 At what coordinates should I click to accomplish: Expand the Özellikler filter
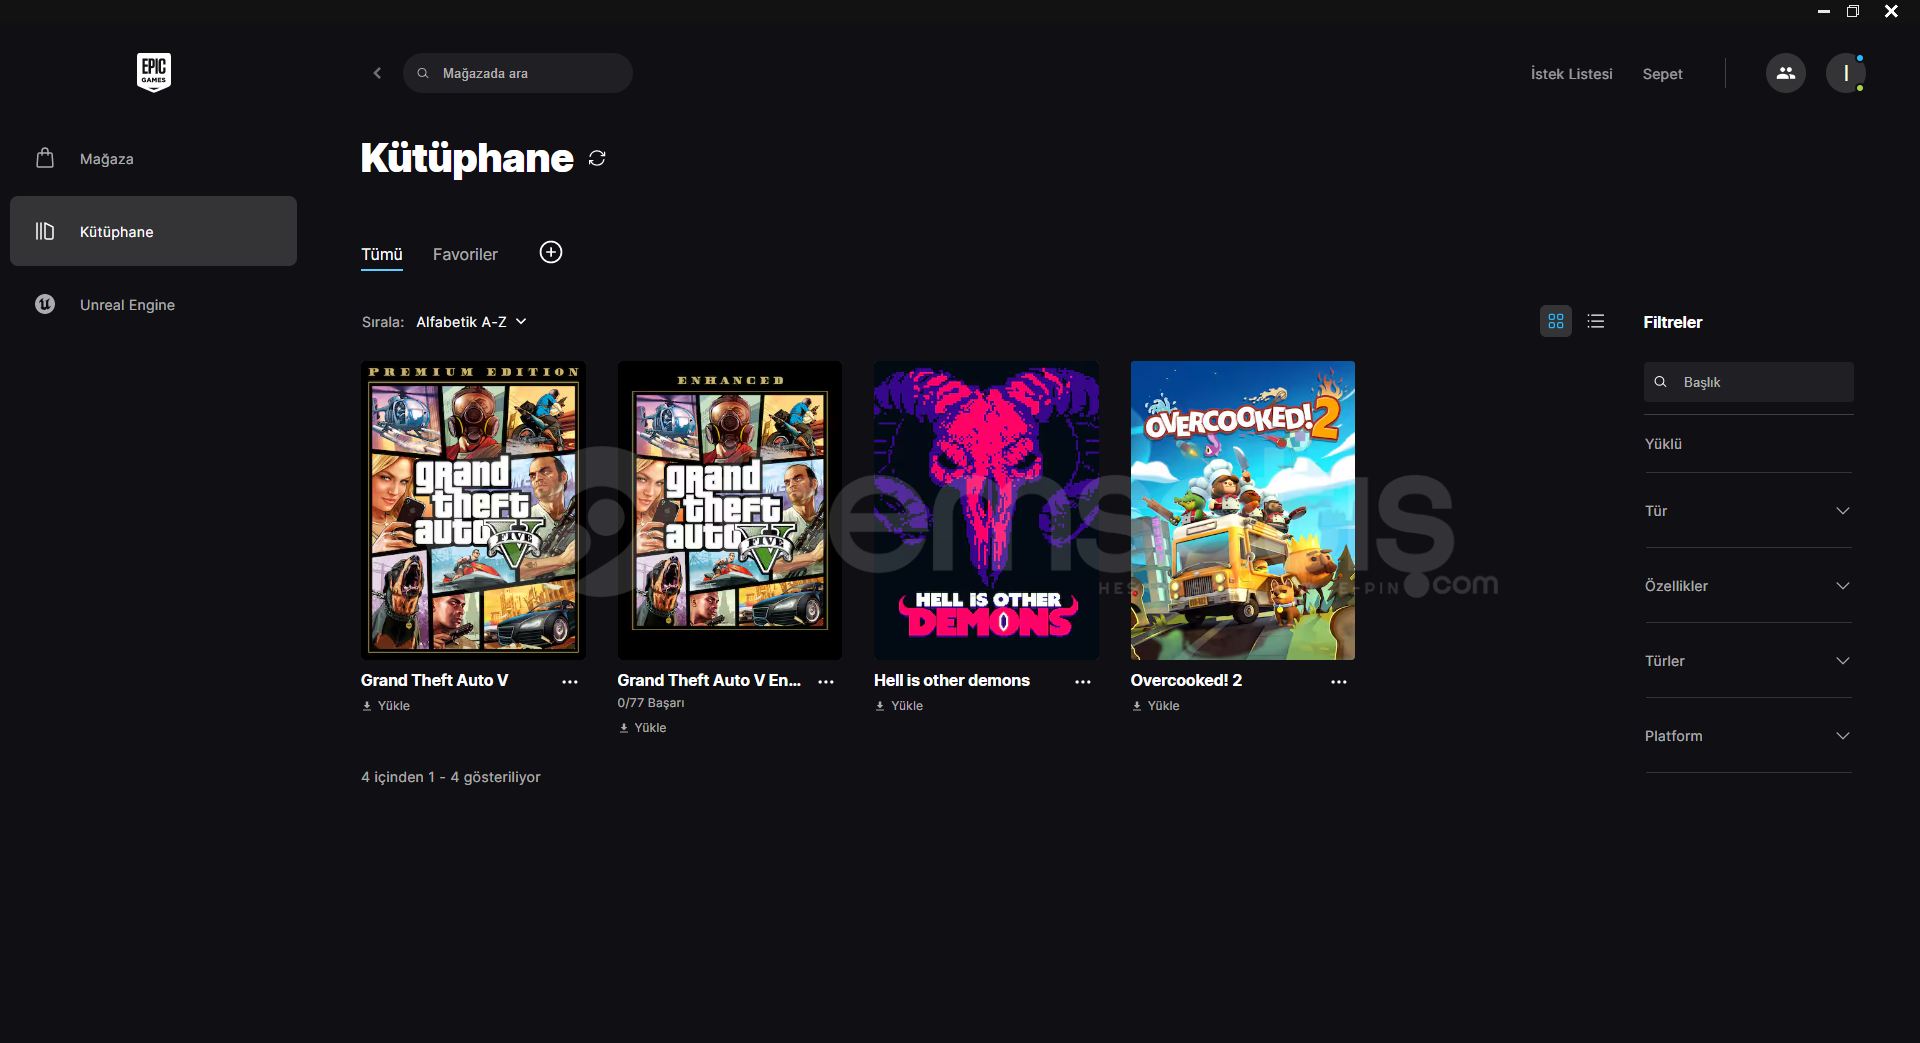point(1749,586)
